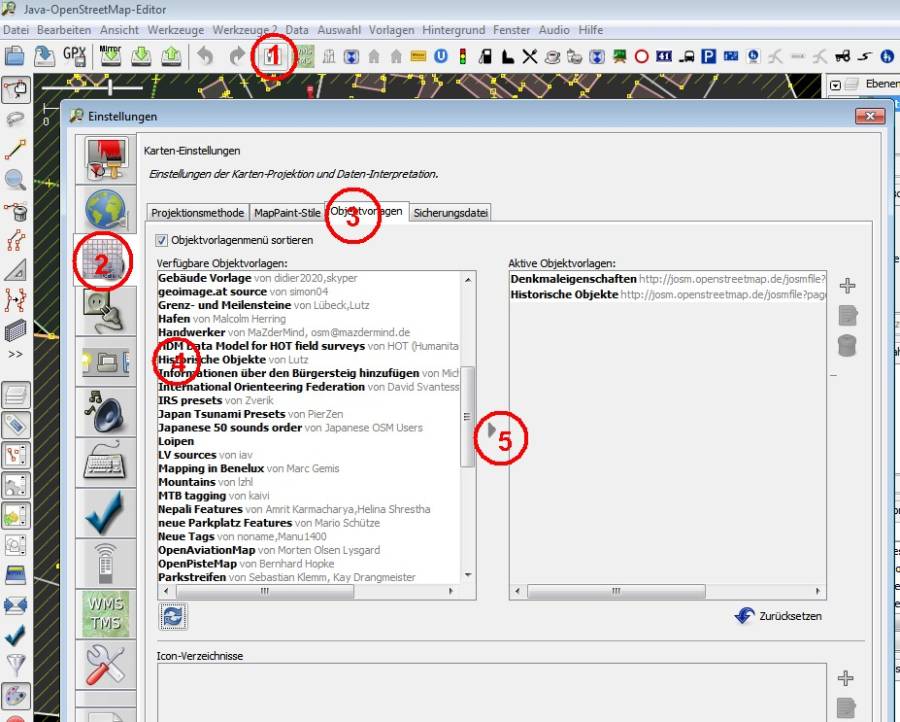The width and height of the screenshot is (900, 722).
Task: Toggle 'Objektvorlagenmenü sortieren' checkbox
Action: (162, 240)
